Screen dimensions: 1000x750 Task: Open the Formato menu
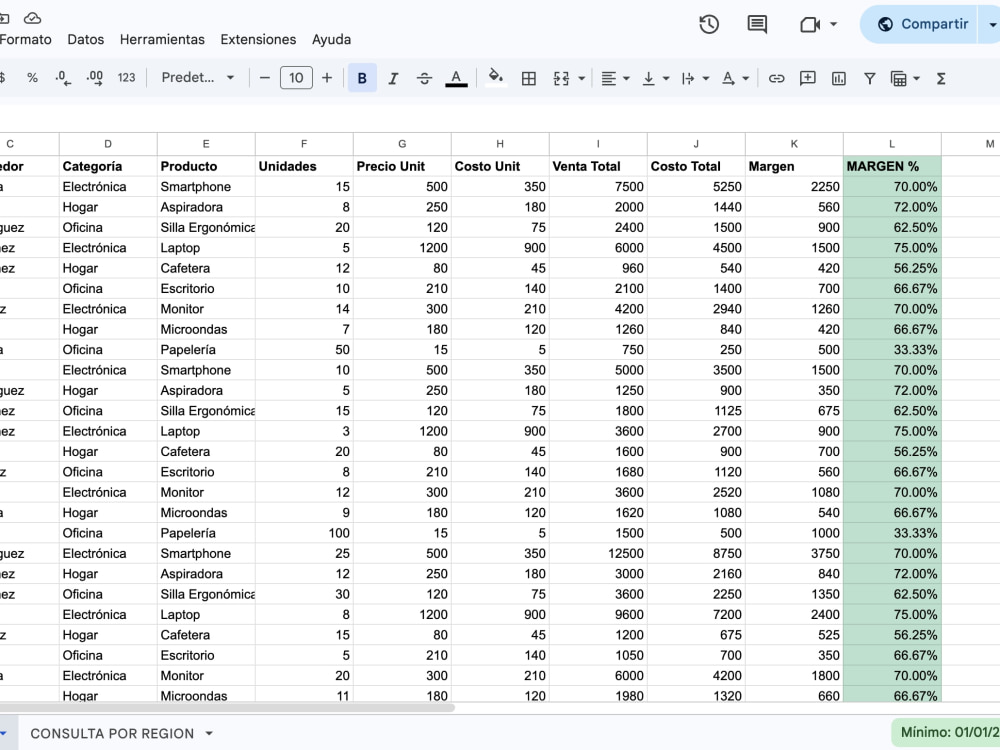click(x=26, y=40)
